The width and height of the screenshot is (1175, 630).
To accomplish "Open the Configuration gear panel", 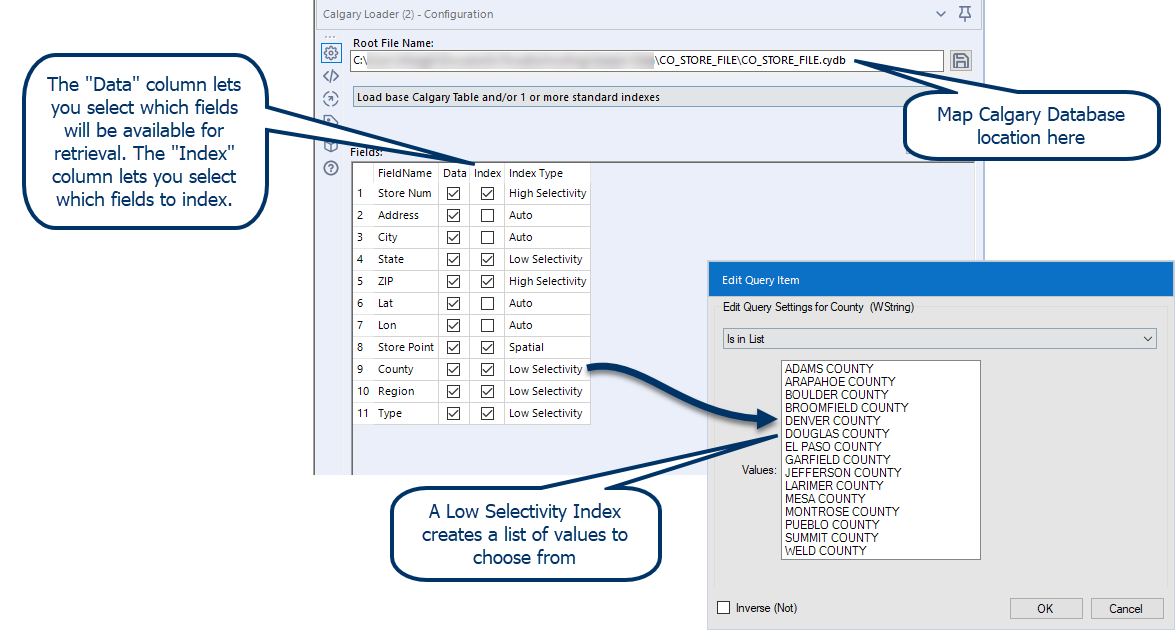I will [x=331, y=53].
